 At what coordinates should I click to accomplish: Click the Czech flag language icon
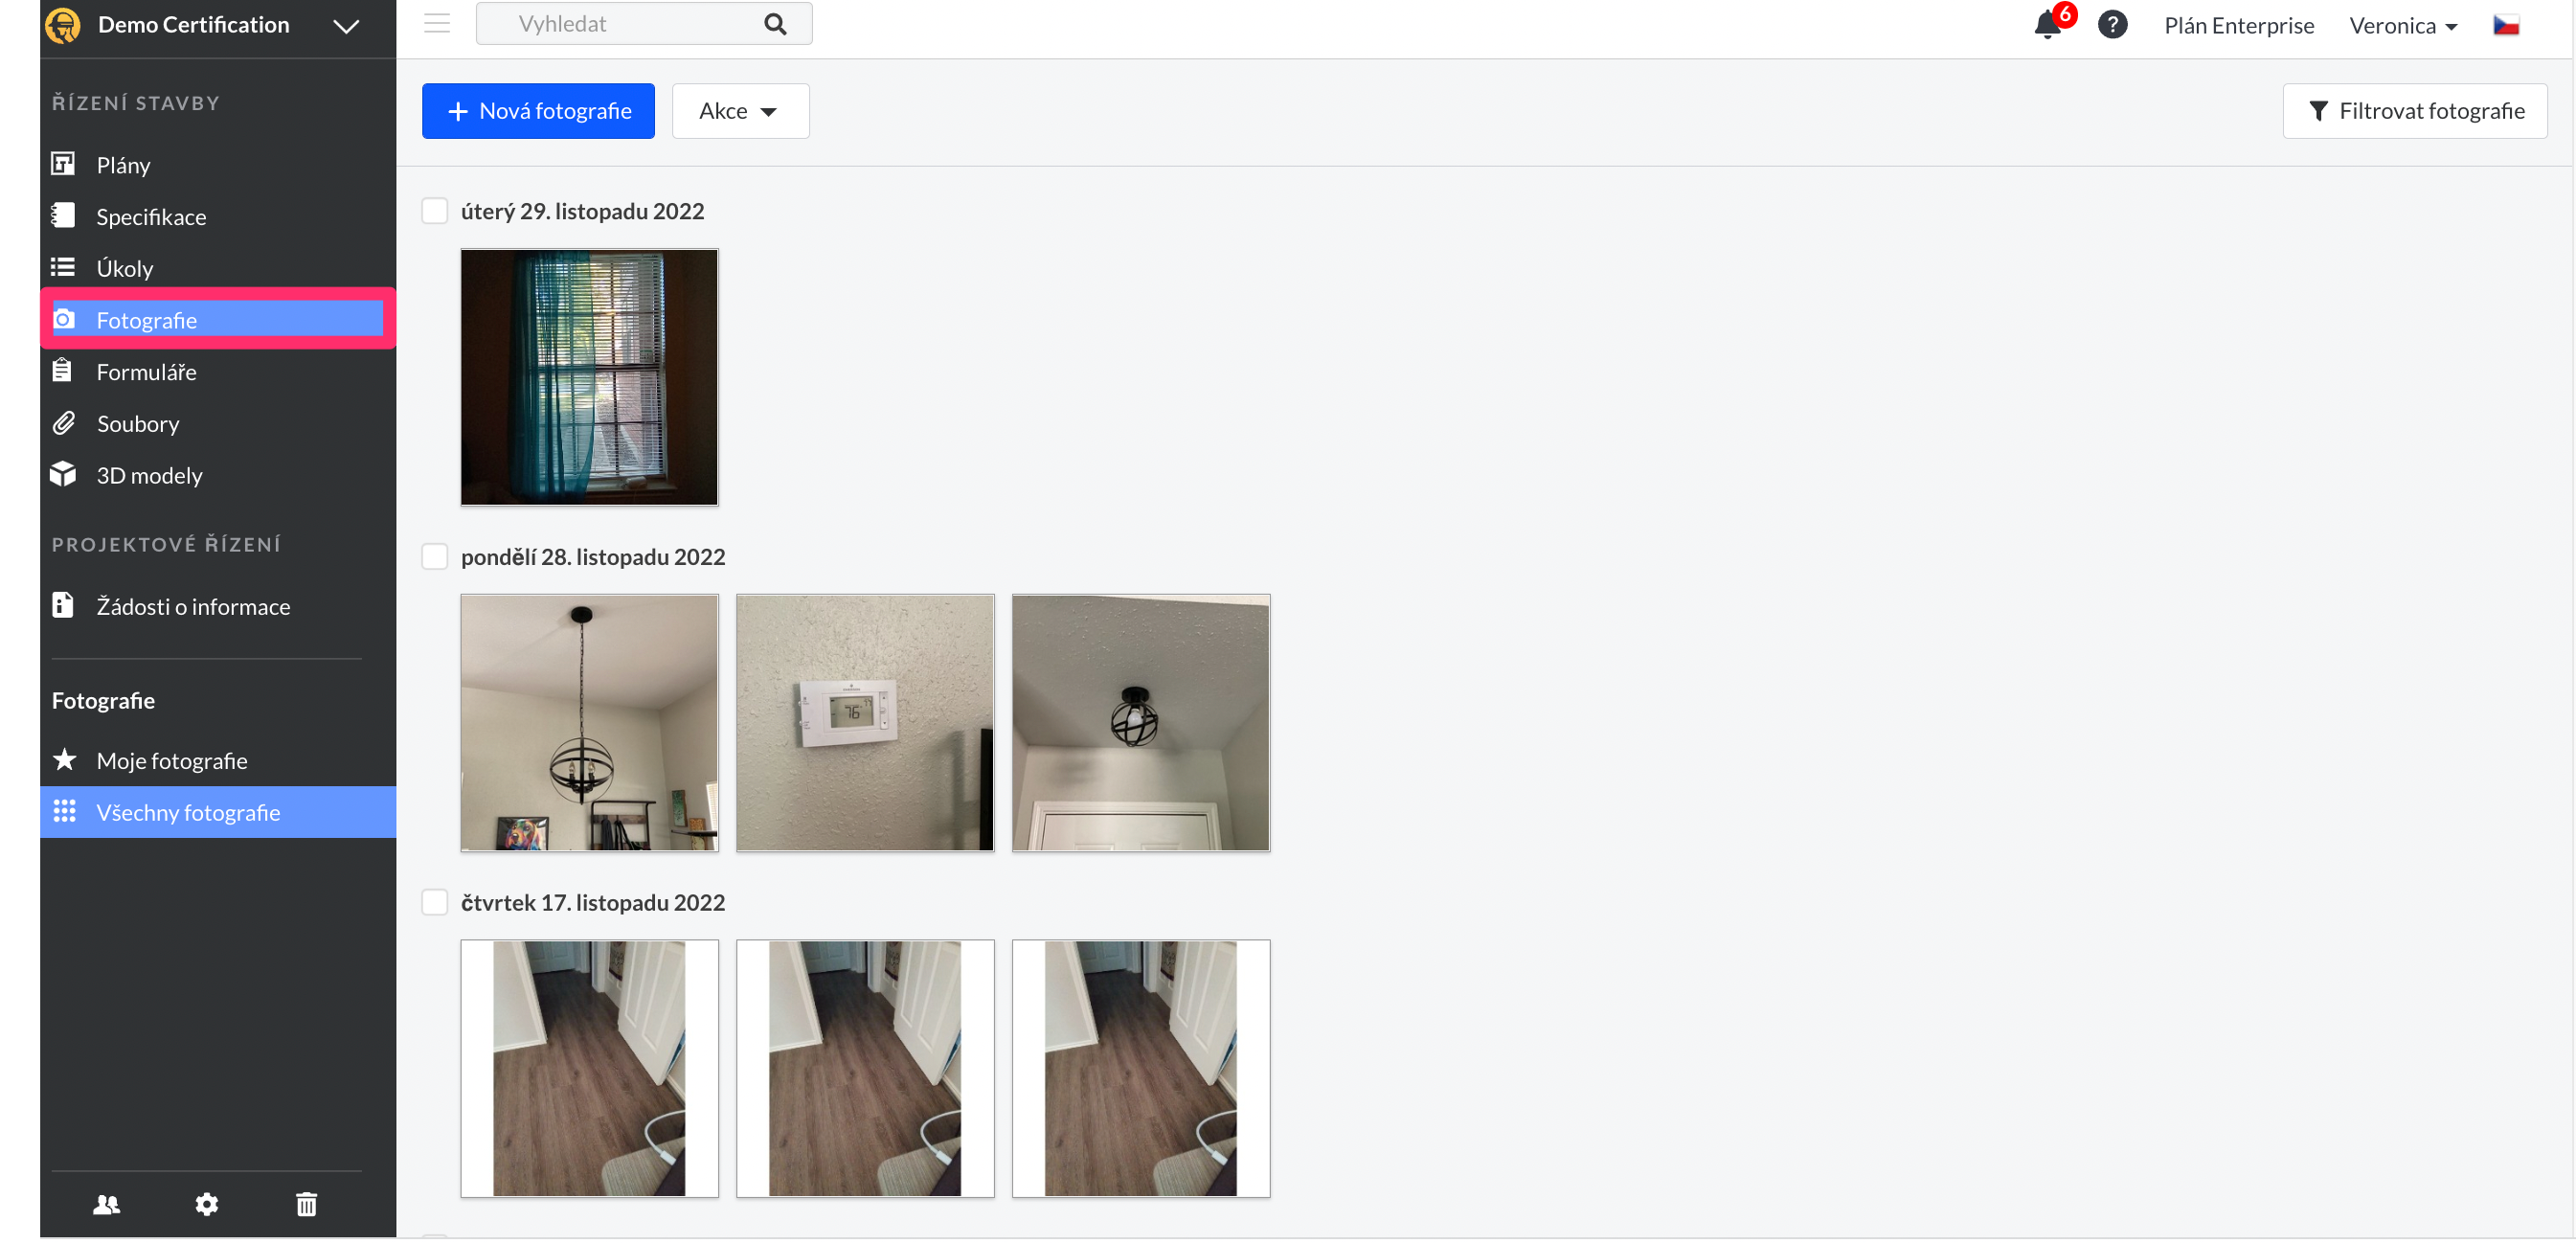point(2508,26)
